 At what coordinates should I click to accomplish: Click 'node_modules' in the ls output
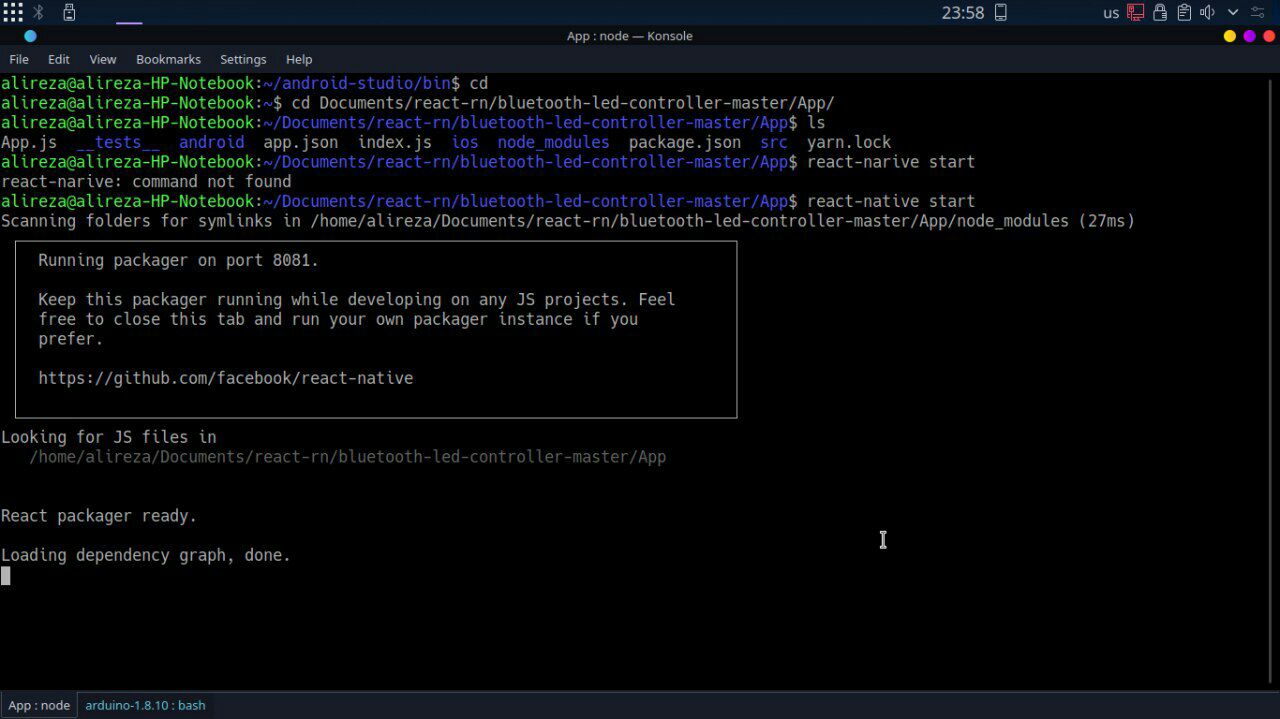(x=553, y=142)
